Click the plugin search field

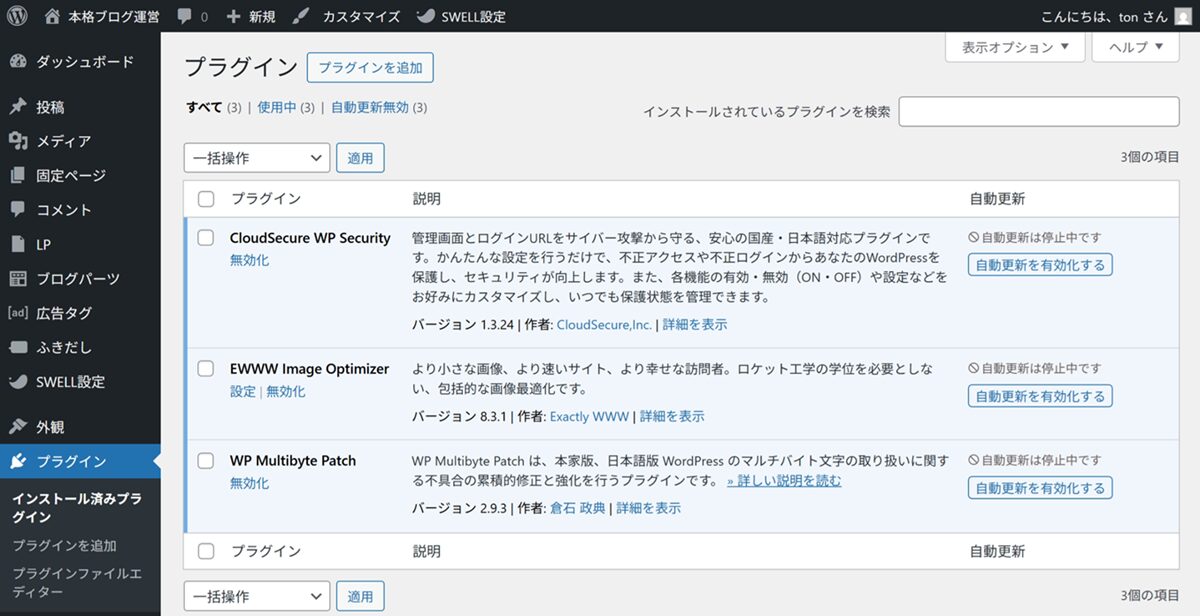[x=1038, y=112]
